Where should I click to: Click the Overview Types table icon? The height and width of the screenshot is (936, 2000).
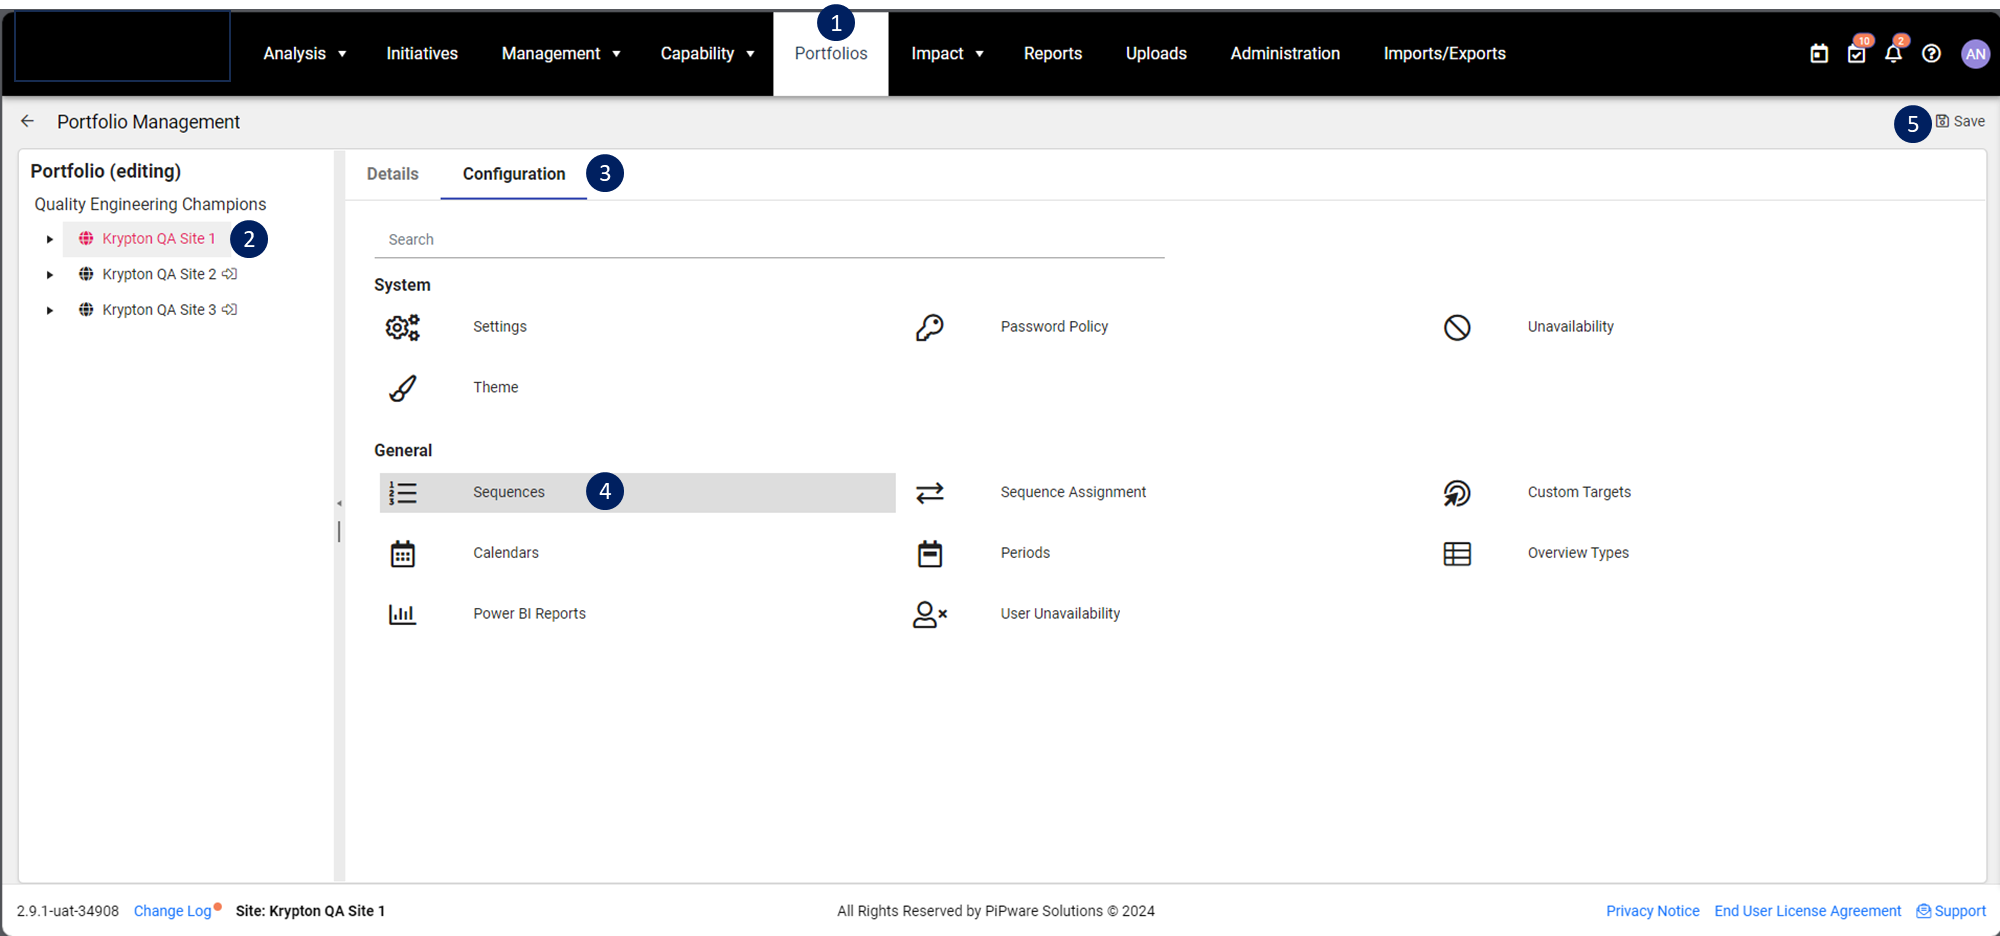pos(1457,554)
